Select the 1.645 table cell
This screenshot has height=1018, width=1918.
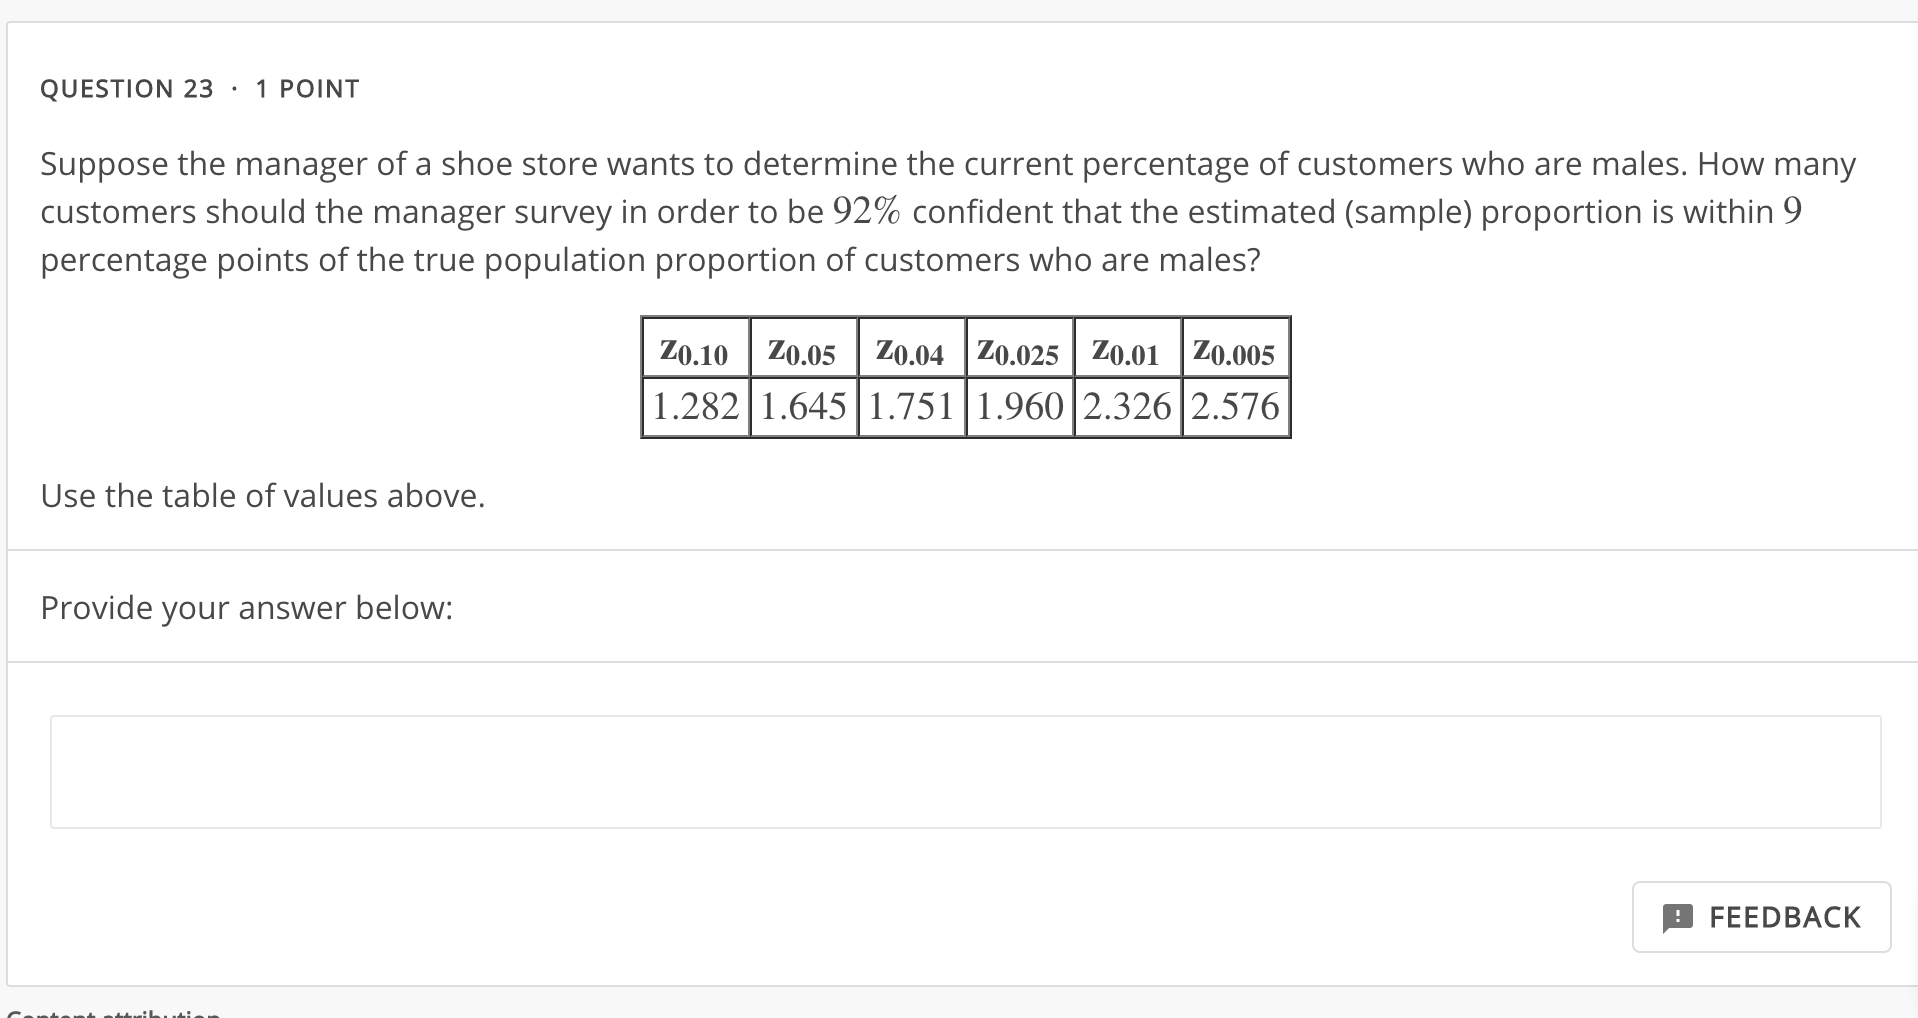[803, 406]
